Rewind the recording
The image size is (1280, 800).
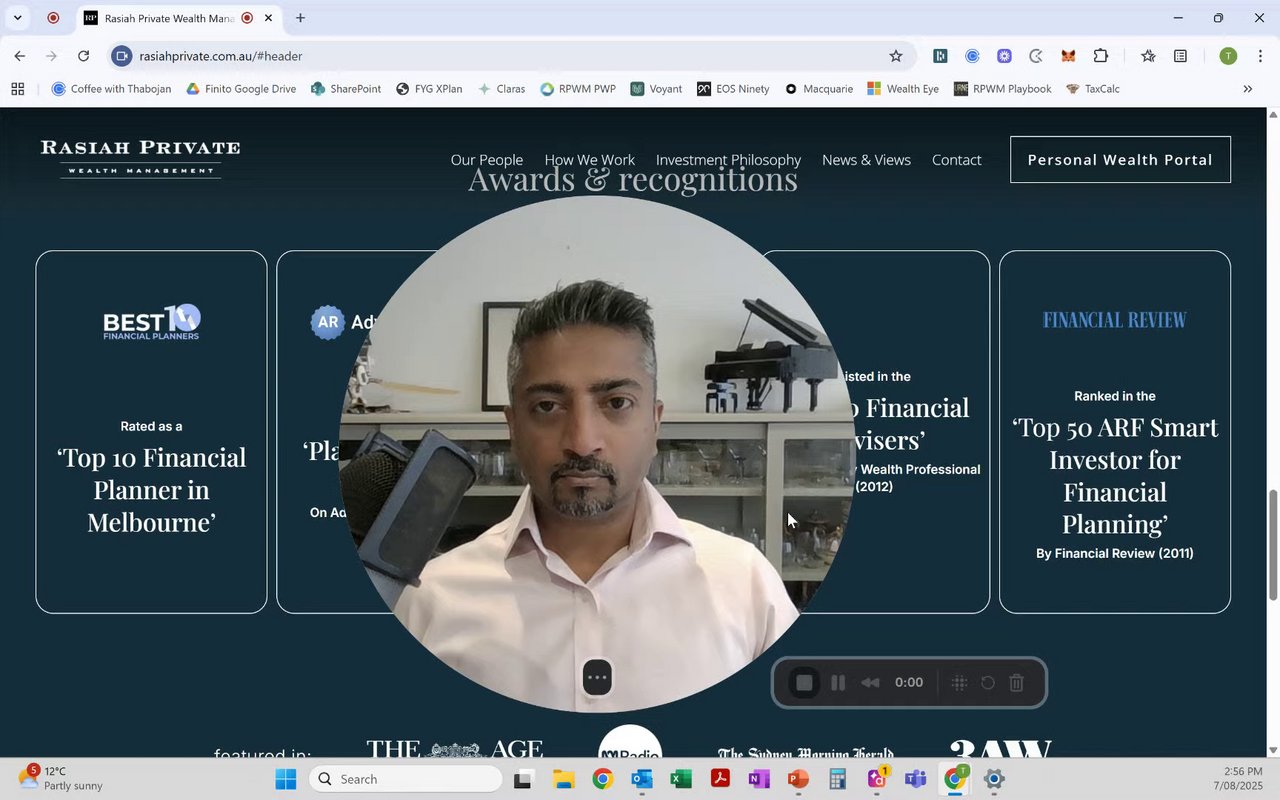pos(870,683)
